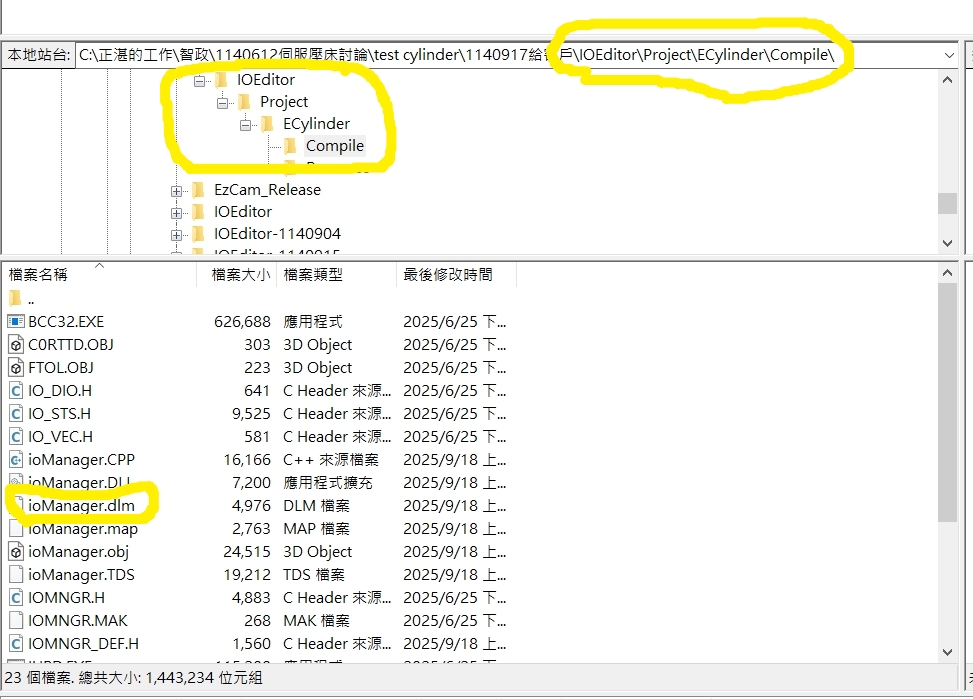This screenshot has height=699, width=973.
Task: Click the Compile folder icon in tree
Action: [x=291, y=146]
